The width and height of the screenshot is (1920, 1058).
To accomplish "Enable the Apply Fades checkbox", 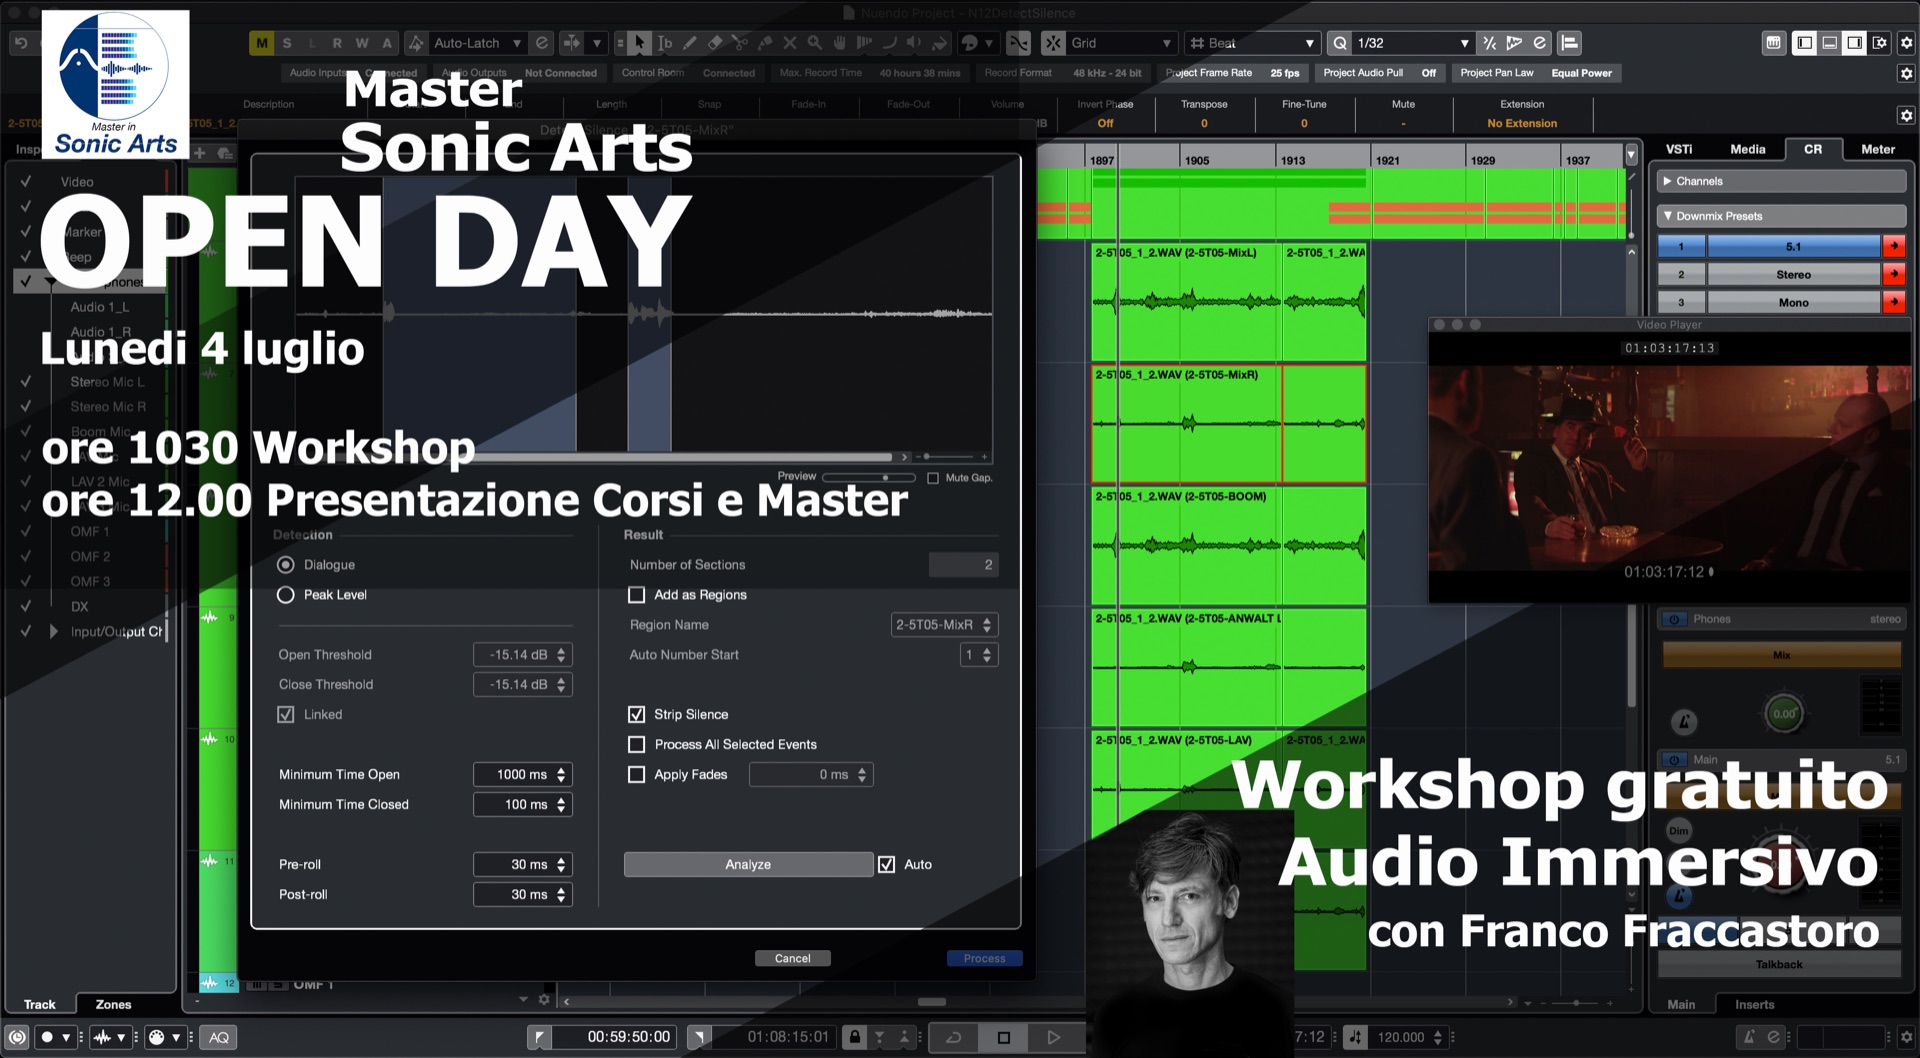I will (x=636, y=774).
